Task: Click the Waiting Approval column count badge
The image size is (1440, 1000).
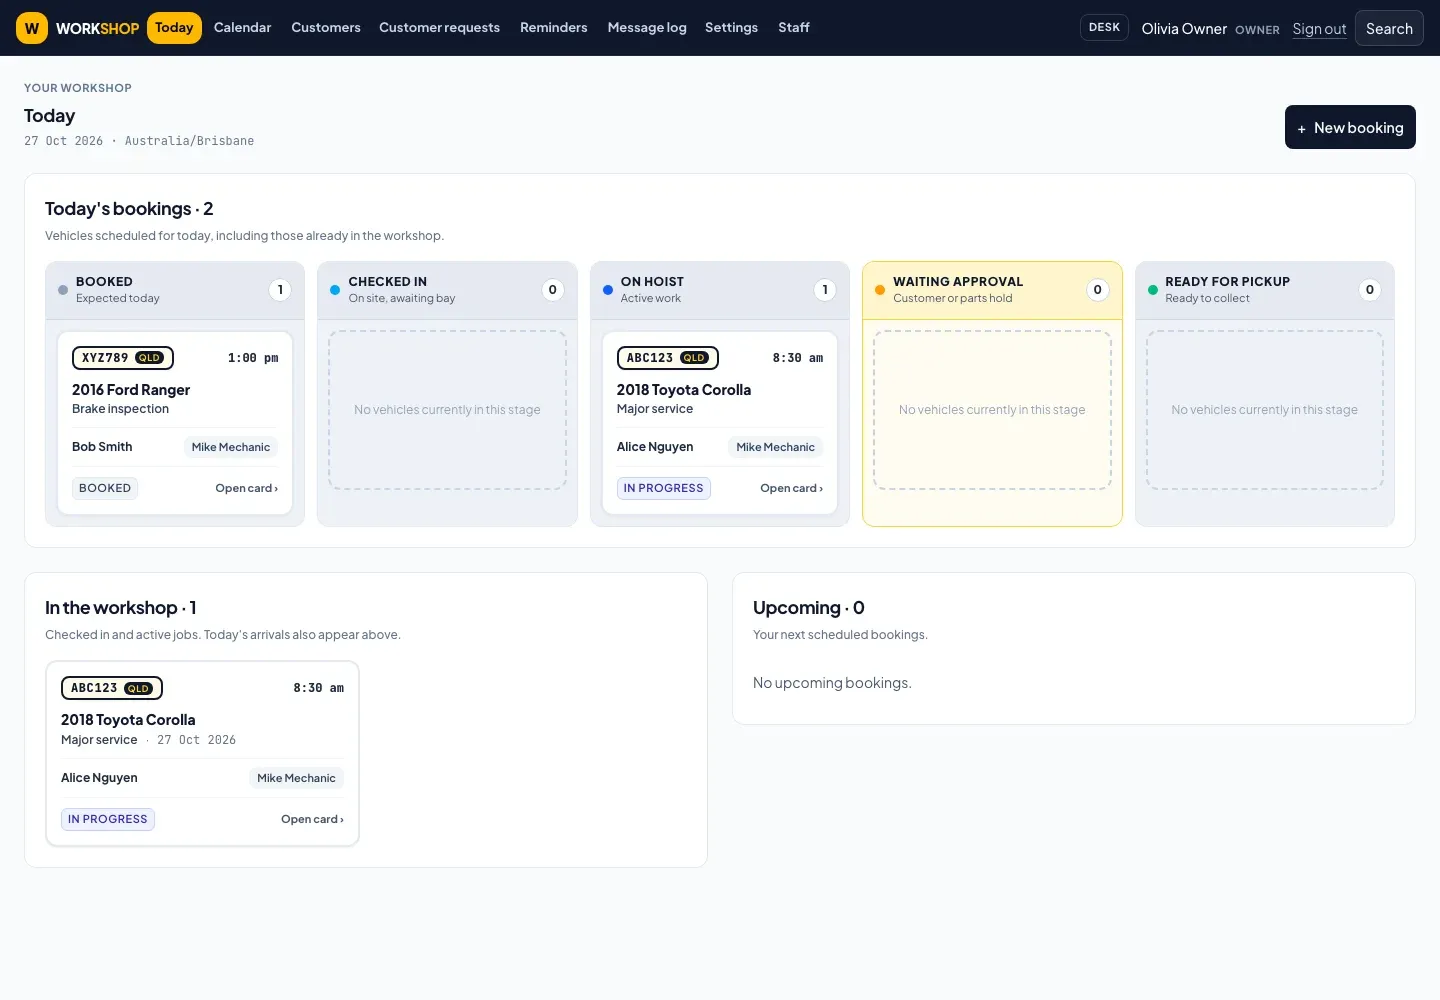Action: (x=1097, y=290)
